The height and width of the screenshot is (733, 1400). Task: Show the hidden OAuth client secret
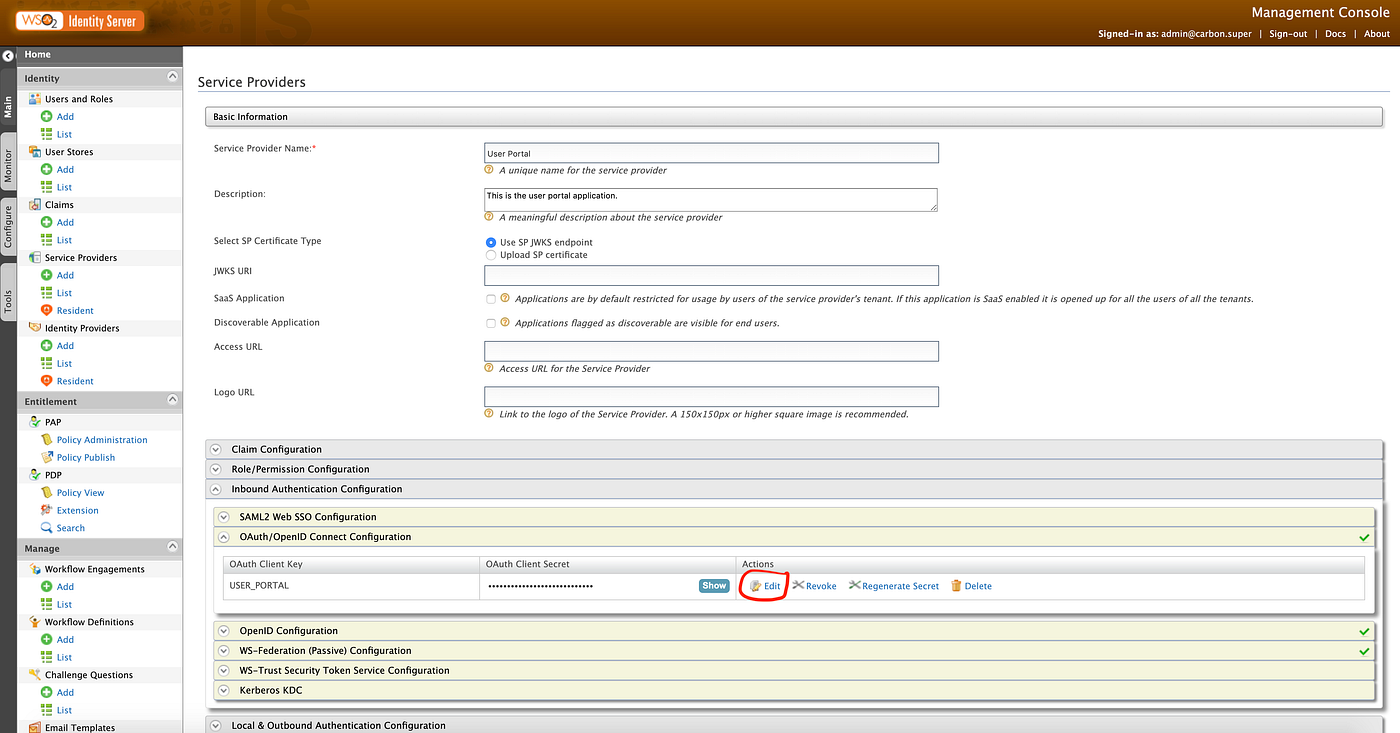(713, 585)
